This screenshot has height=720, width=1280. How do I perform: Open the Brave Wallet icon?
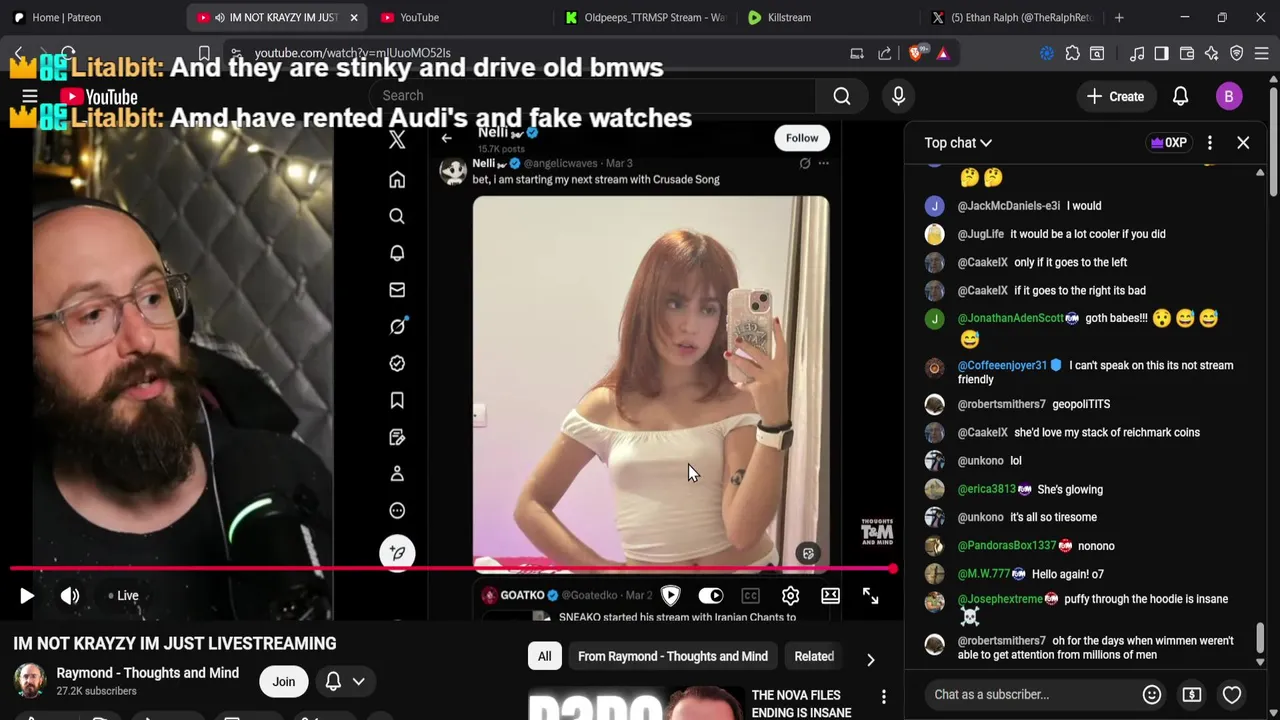1187,53
